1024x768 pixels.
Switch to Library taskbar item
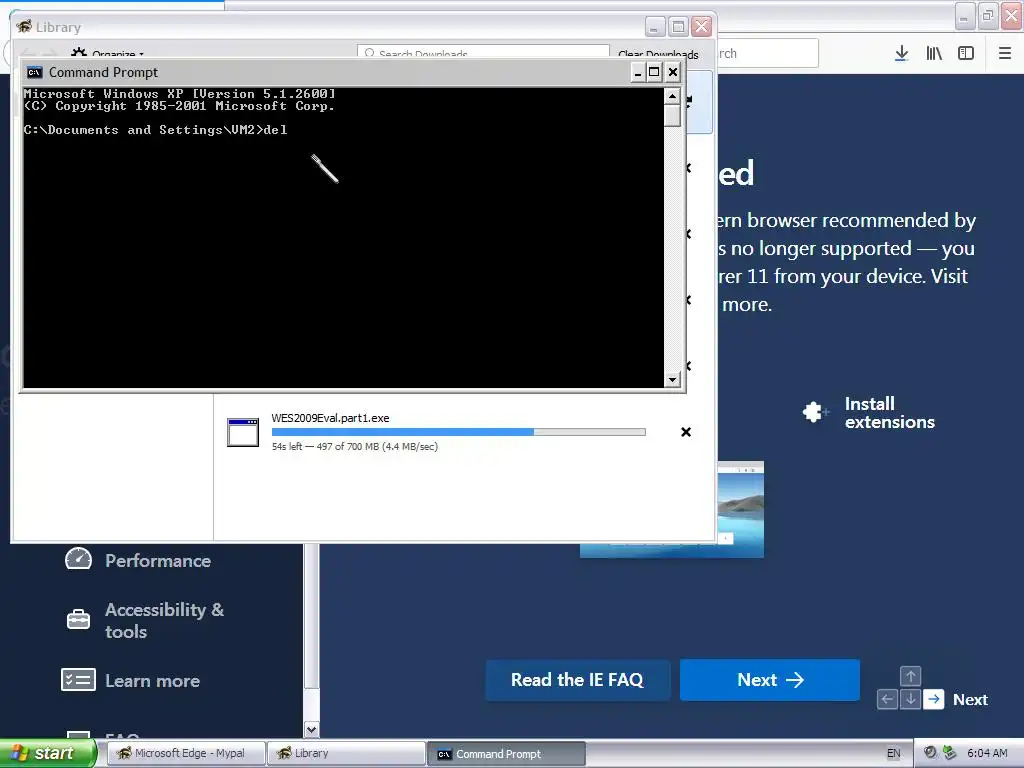click(x=346, y=753)
